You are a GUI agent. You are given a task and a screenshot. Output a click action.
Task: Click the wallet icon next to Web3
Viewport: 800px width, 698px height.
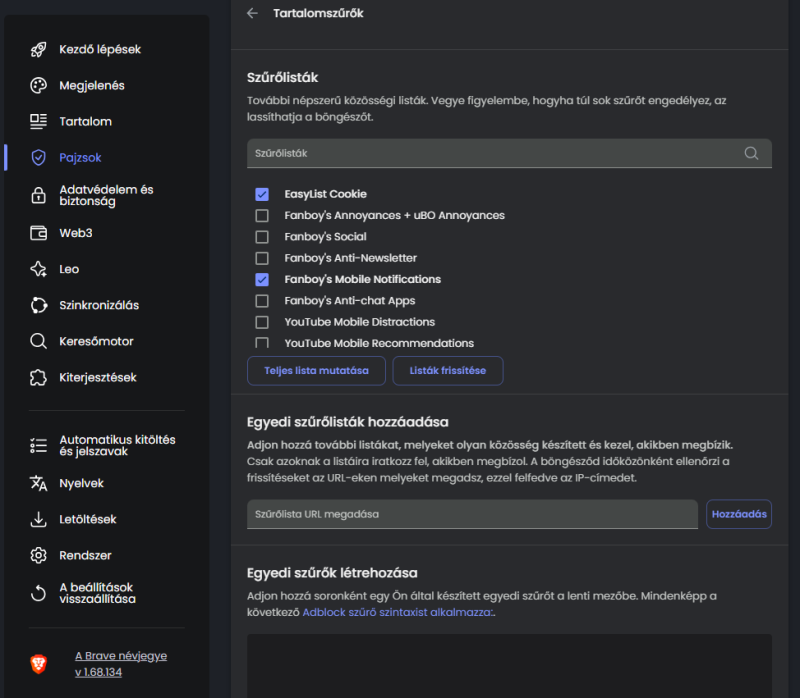[38, 233]
